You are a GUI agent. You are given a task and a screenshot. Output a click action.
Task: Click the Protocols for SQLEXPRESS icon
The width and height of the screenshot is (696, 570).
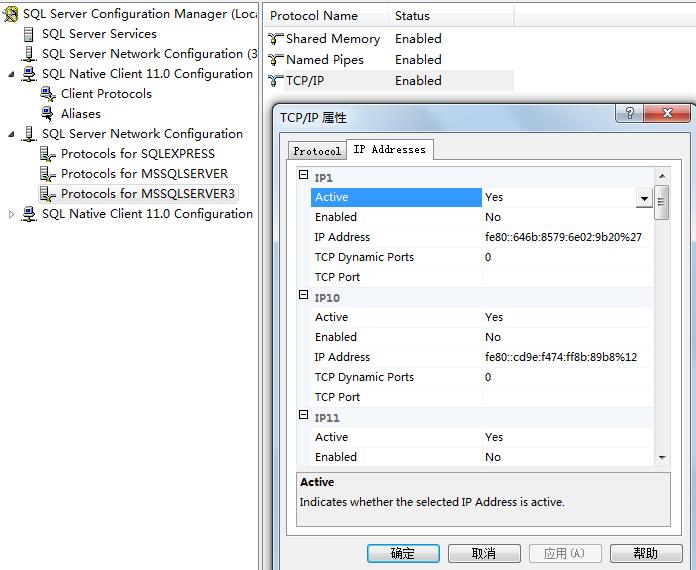tap(48, 154)
